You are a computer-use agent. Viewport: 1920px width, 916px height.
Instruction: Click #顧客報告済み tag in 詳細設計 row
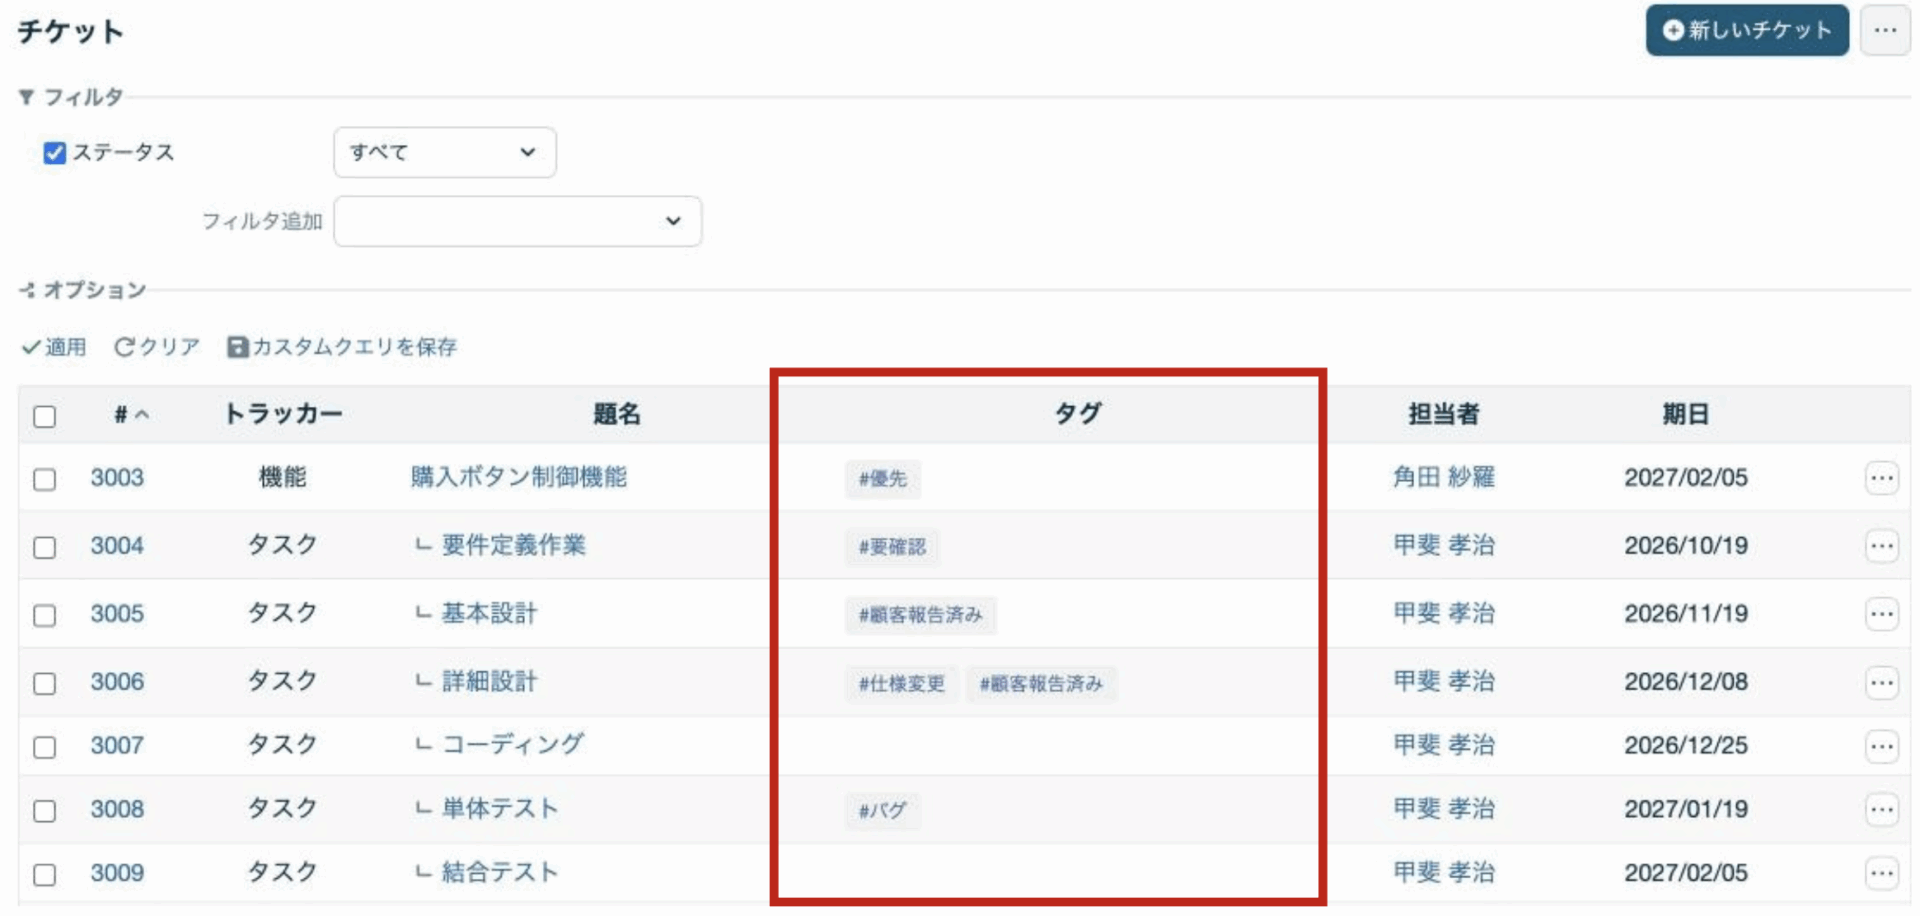tap(1041, 684)
